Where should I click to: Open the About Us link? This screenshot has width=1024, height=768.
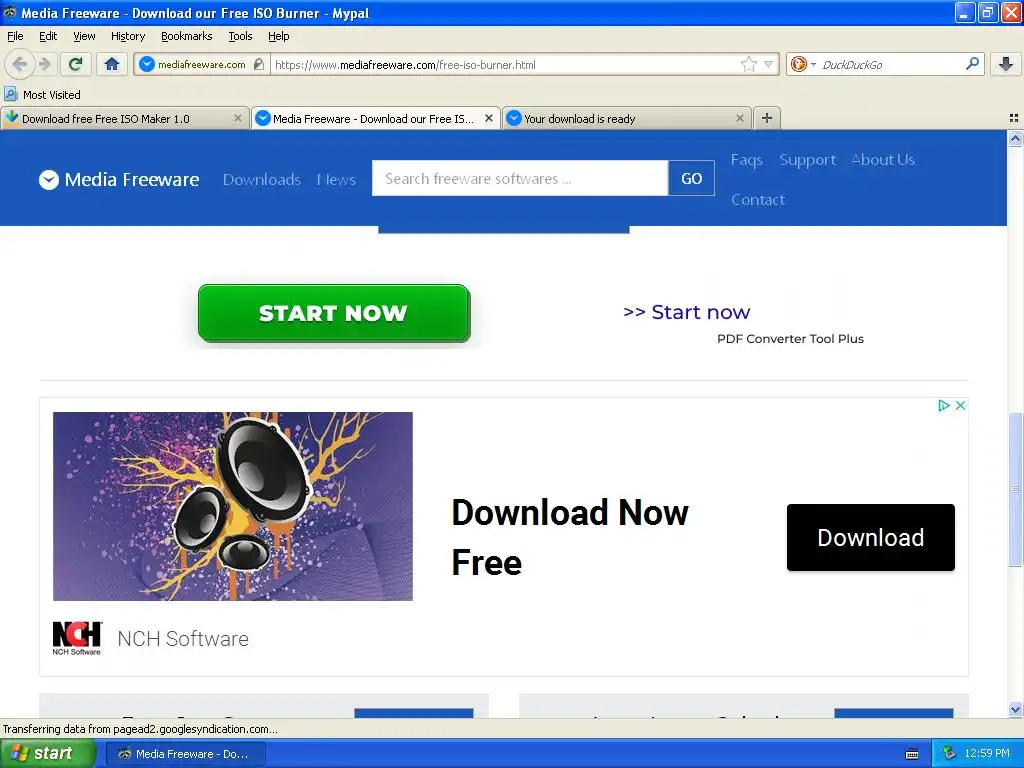point(883,160)
